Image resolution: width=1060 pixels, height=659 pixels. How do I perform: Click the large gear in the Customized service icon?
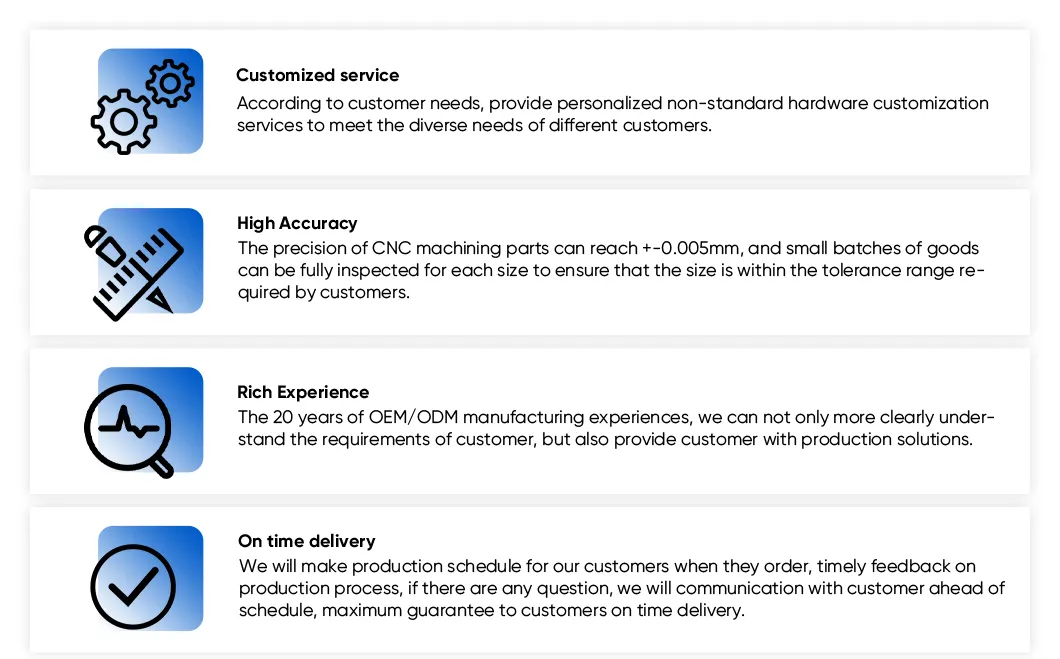click(x=124, y=122)
